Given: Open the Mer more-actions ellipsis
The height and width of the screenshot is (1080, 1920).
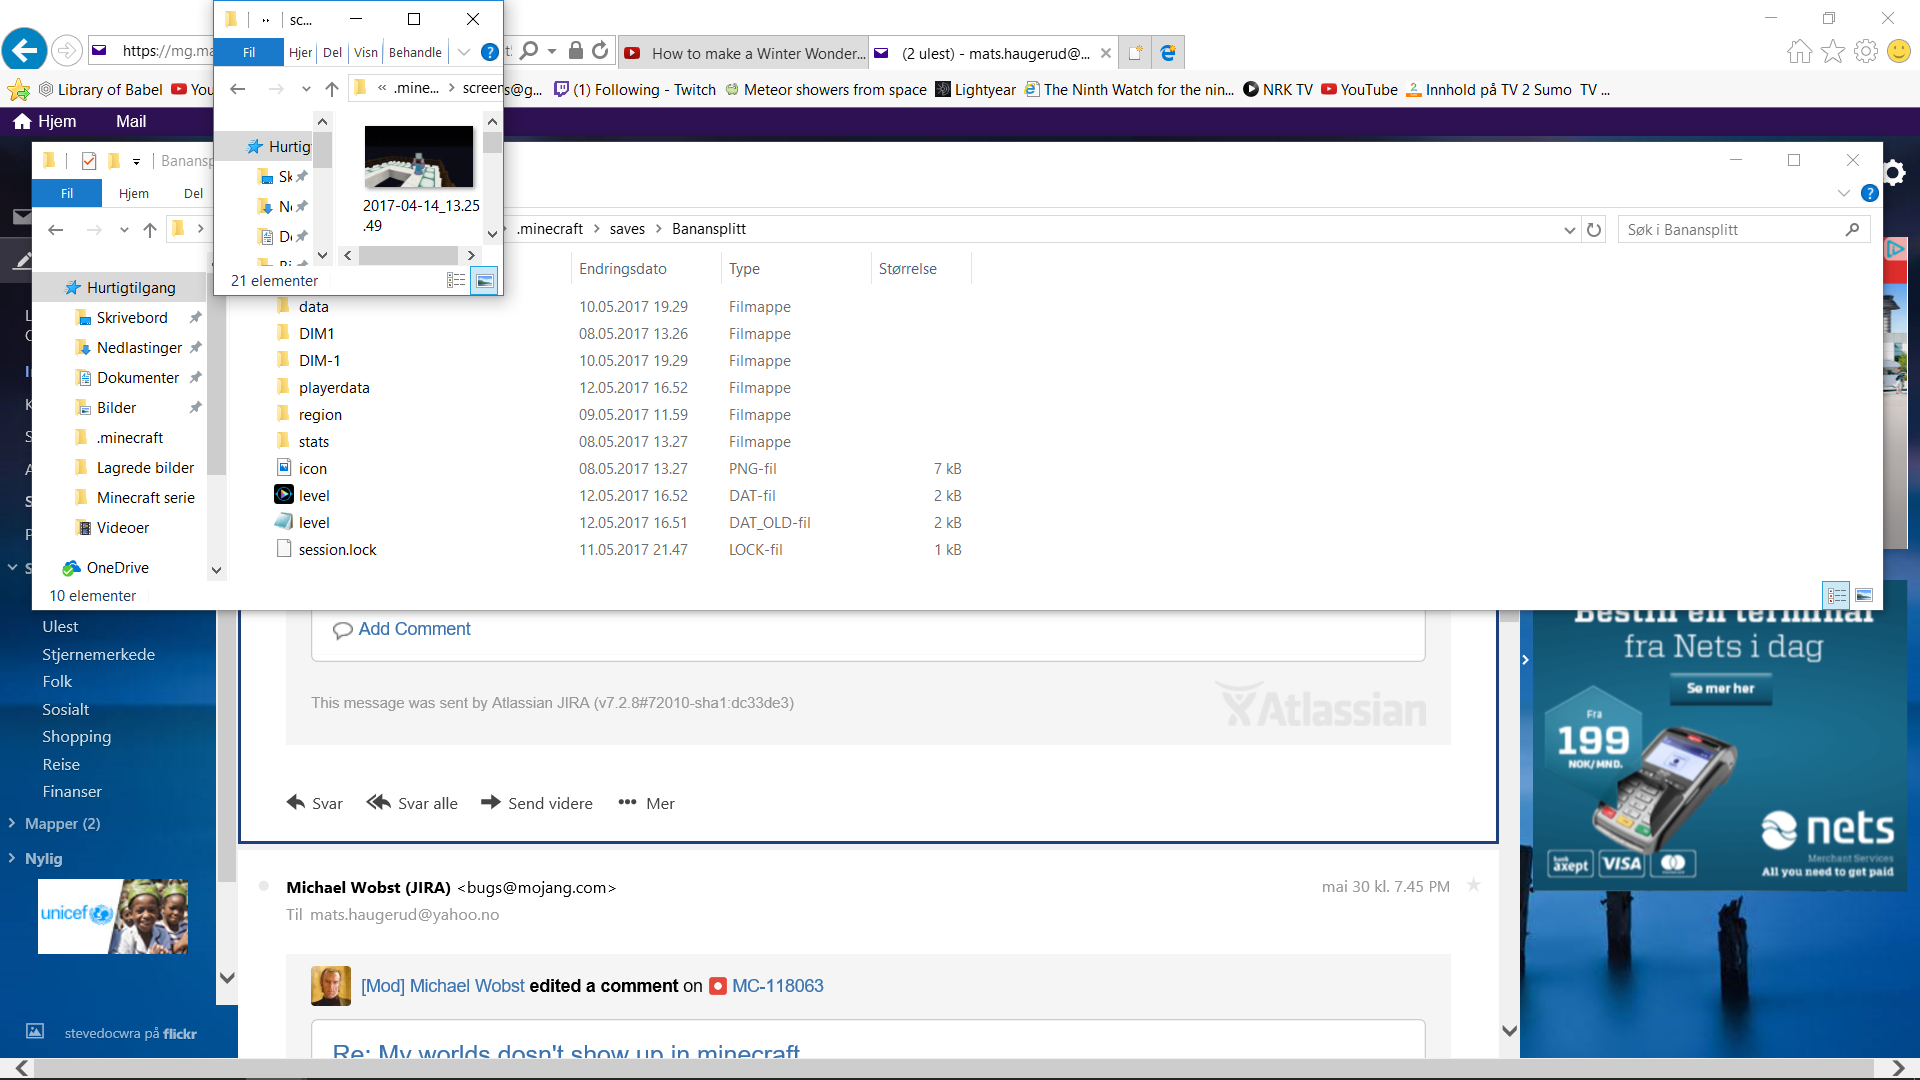Looking at the screenshot, I should tap(627, 803).
